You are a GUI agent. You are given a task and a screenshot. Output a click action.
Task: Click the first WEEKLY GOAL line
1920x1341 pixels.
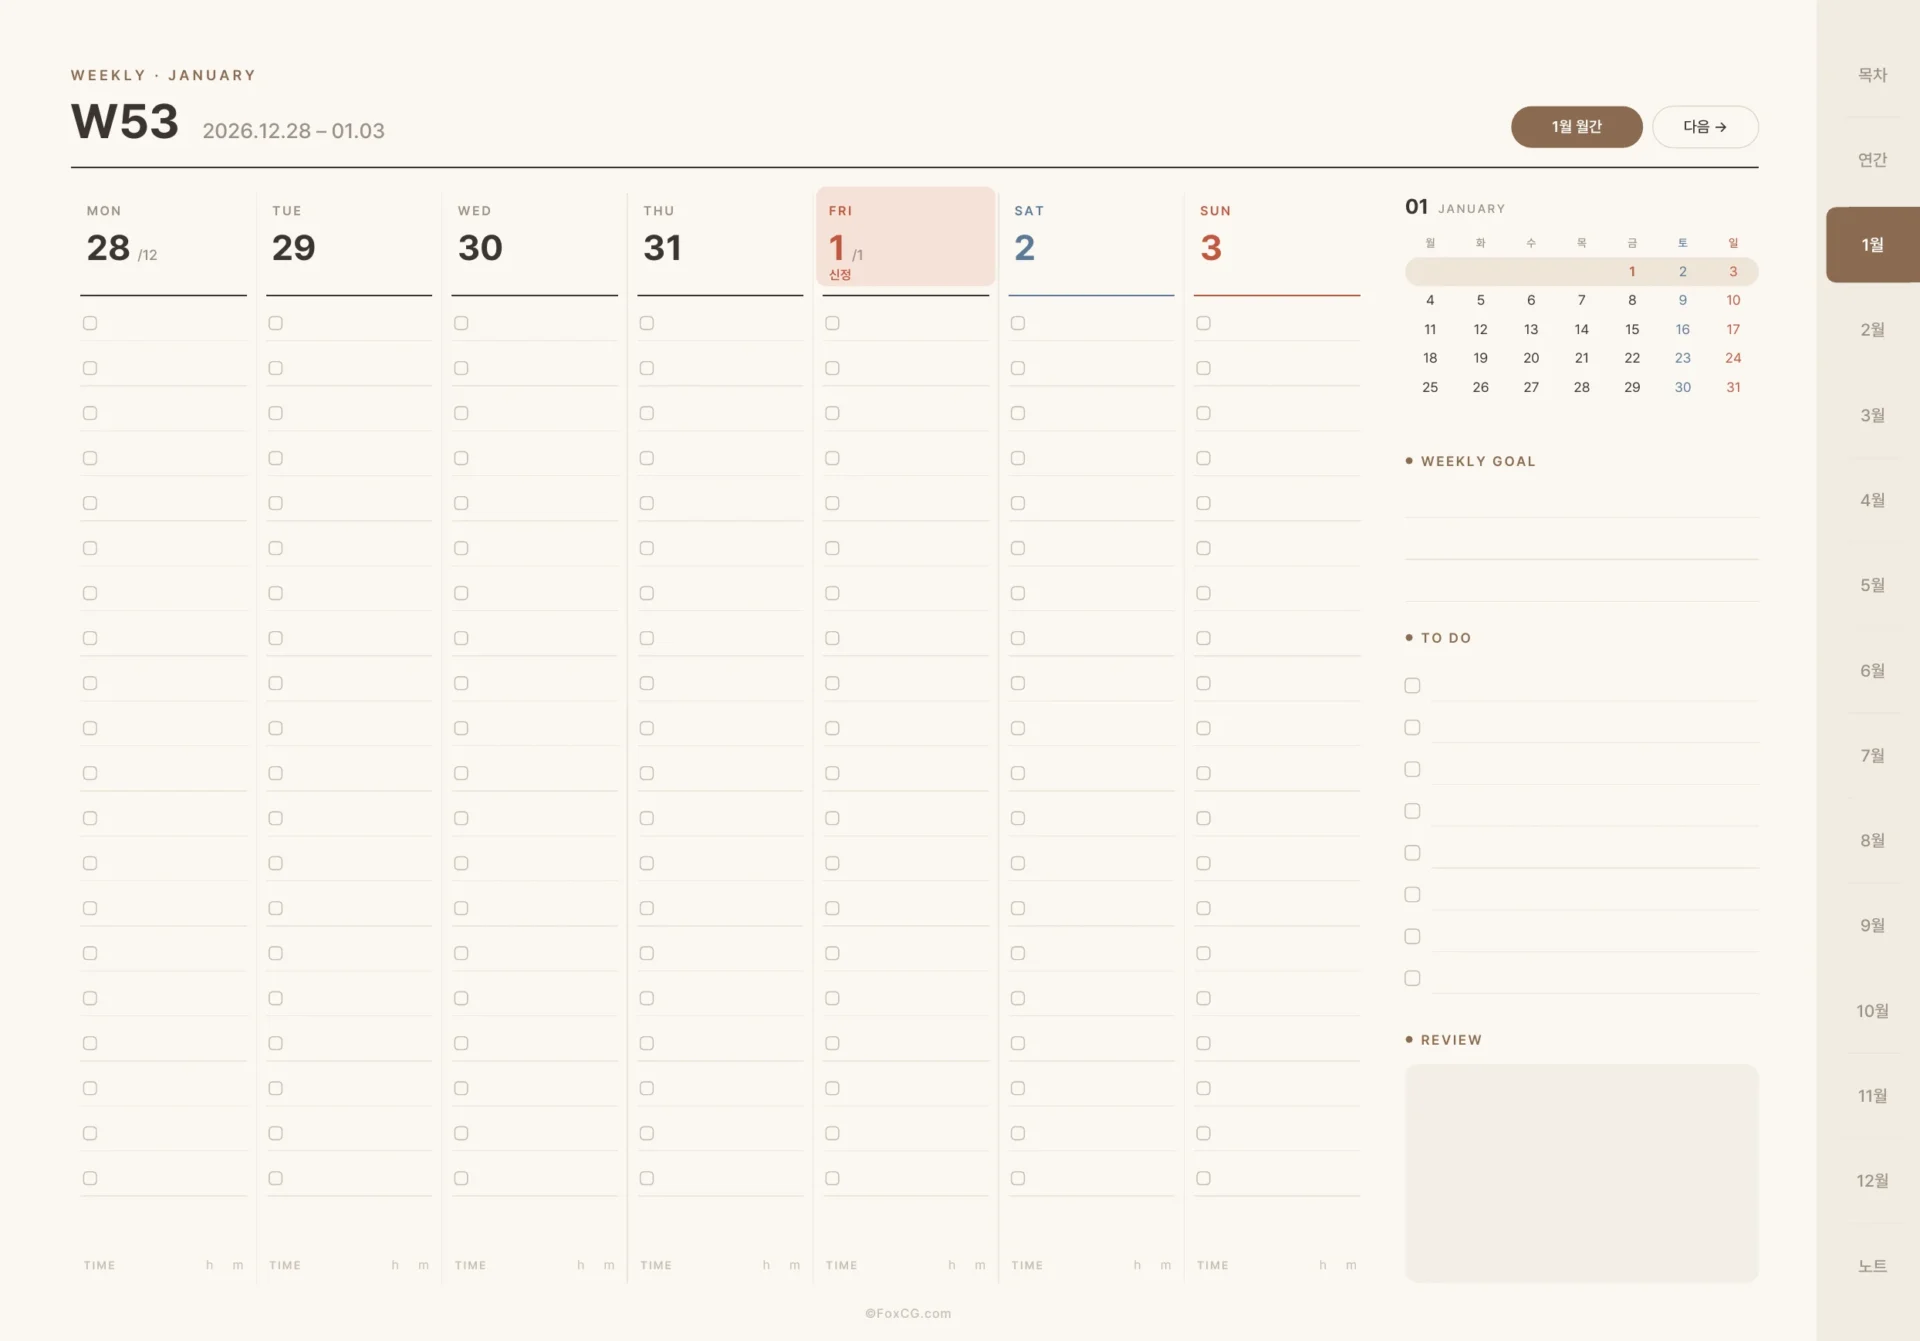tap(1581, 497)
